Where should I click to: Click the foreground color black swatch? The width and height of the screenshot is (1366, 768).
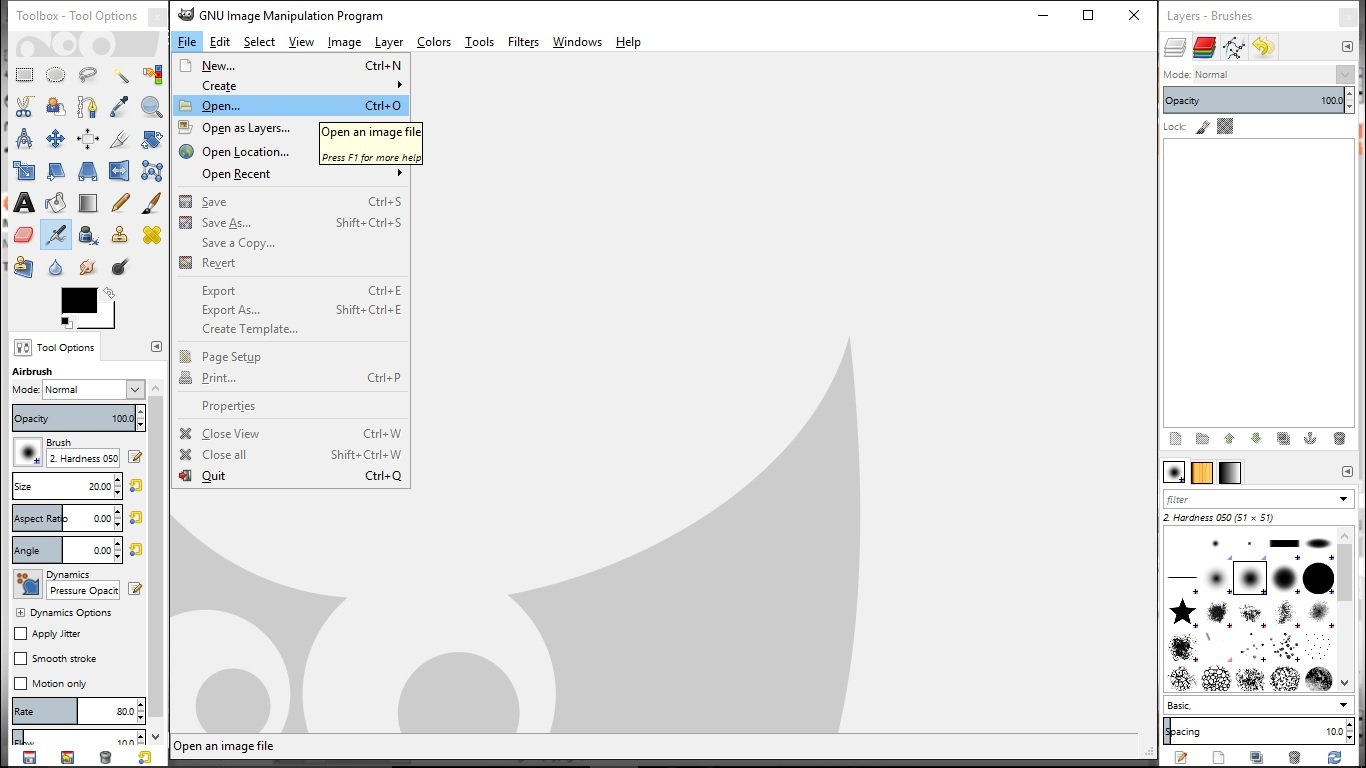point(79,300)
